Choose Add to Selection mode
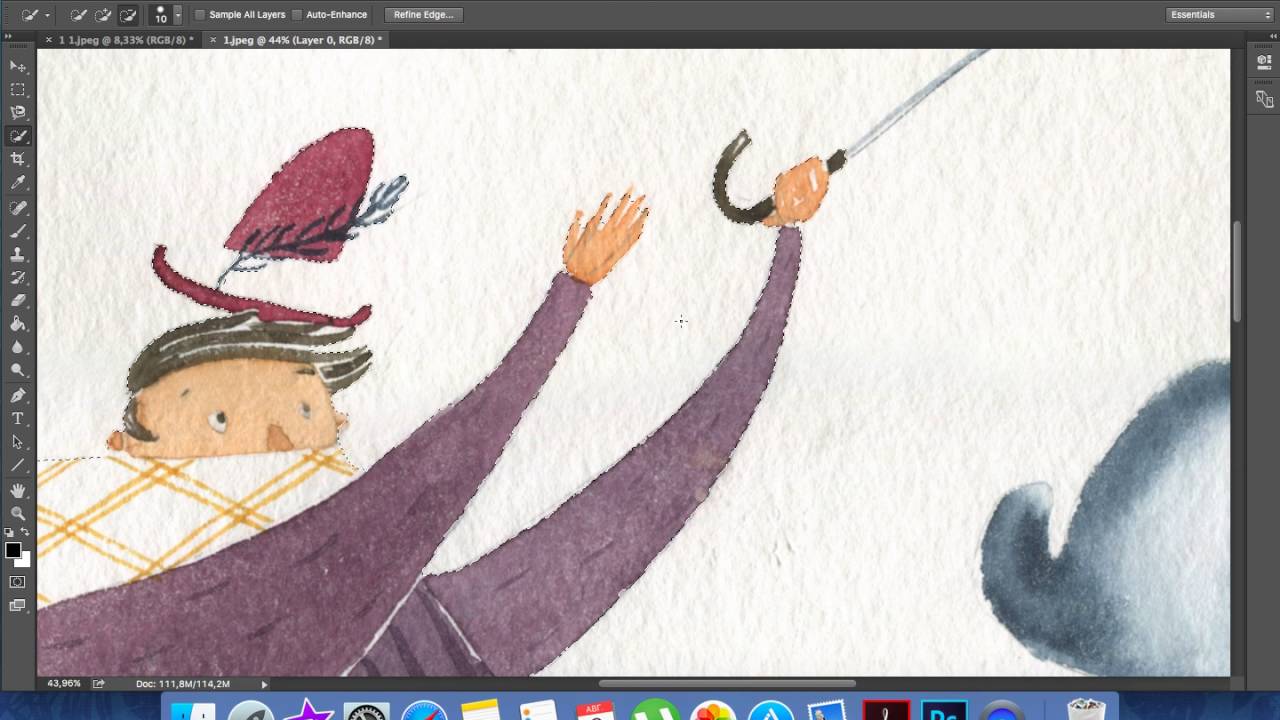This screenshot has width=1280, height=720. pos(103,15)
